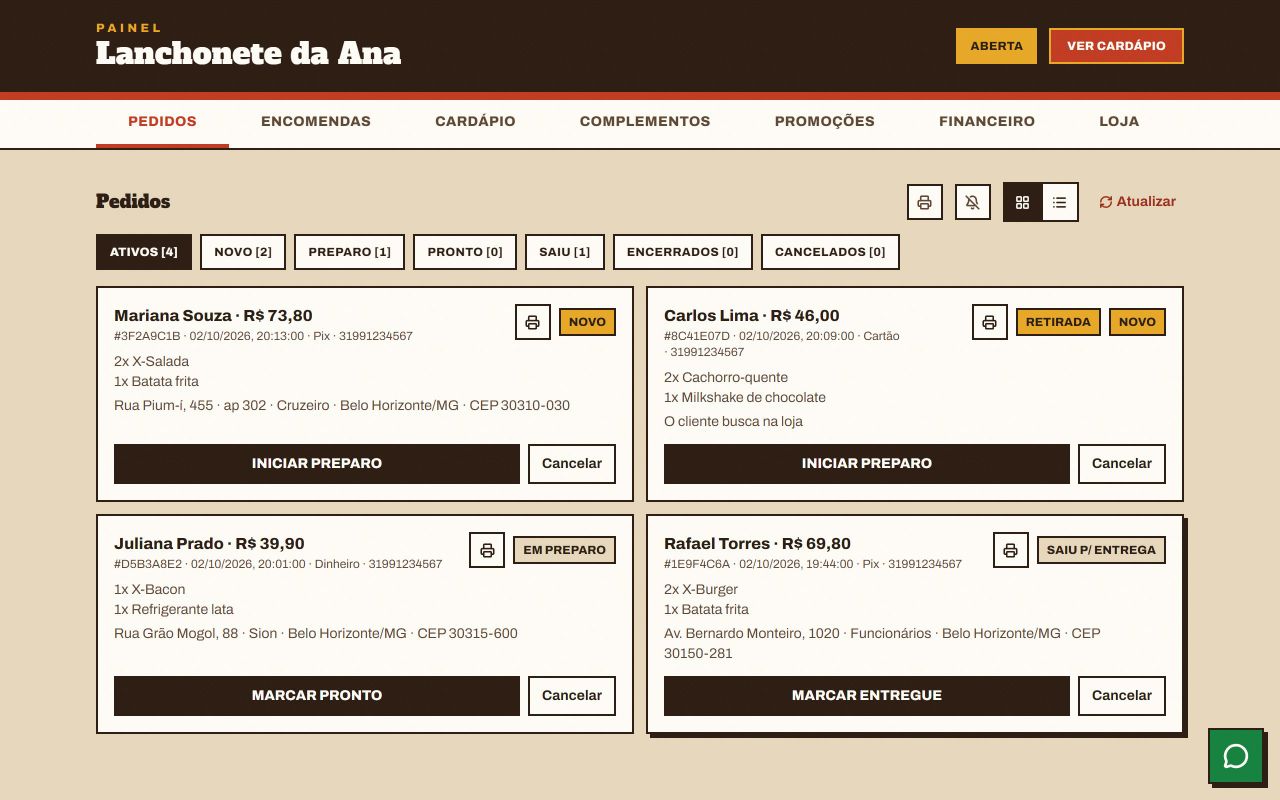
Task: Open the Cardápio tab
Action: coord(475,122)
